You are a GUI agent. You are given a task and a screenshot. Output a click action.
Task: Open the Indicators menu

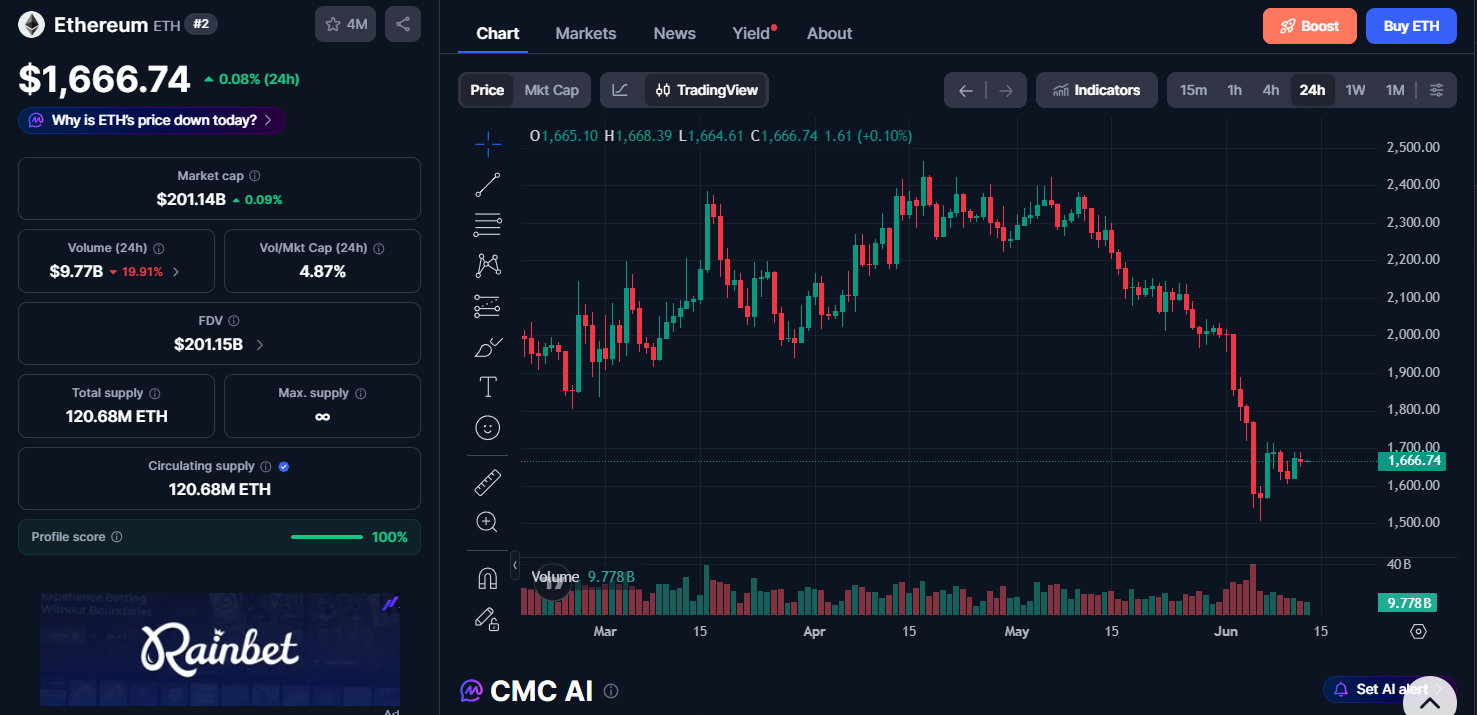click(x=1097, y=90)
